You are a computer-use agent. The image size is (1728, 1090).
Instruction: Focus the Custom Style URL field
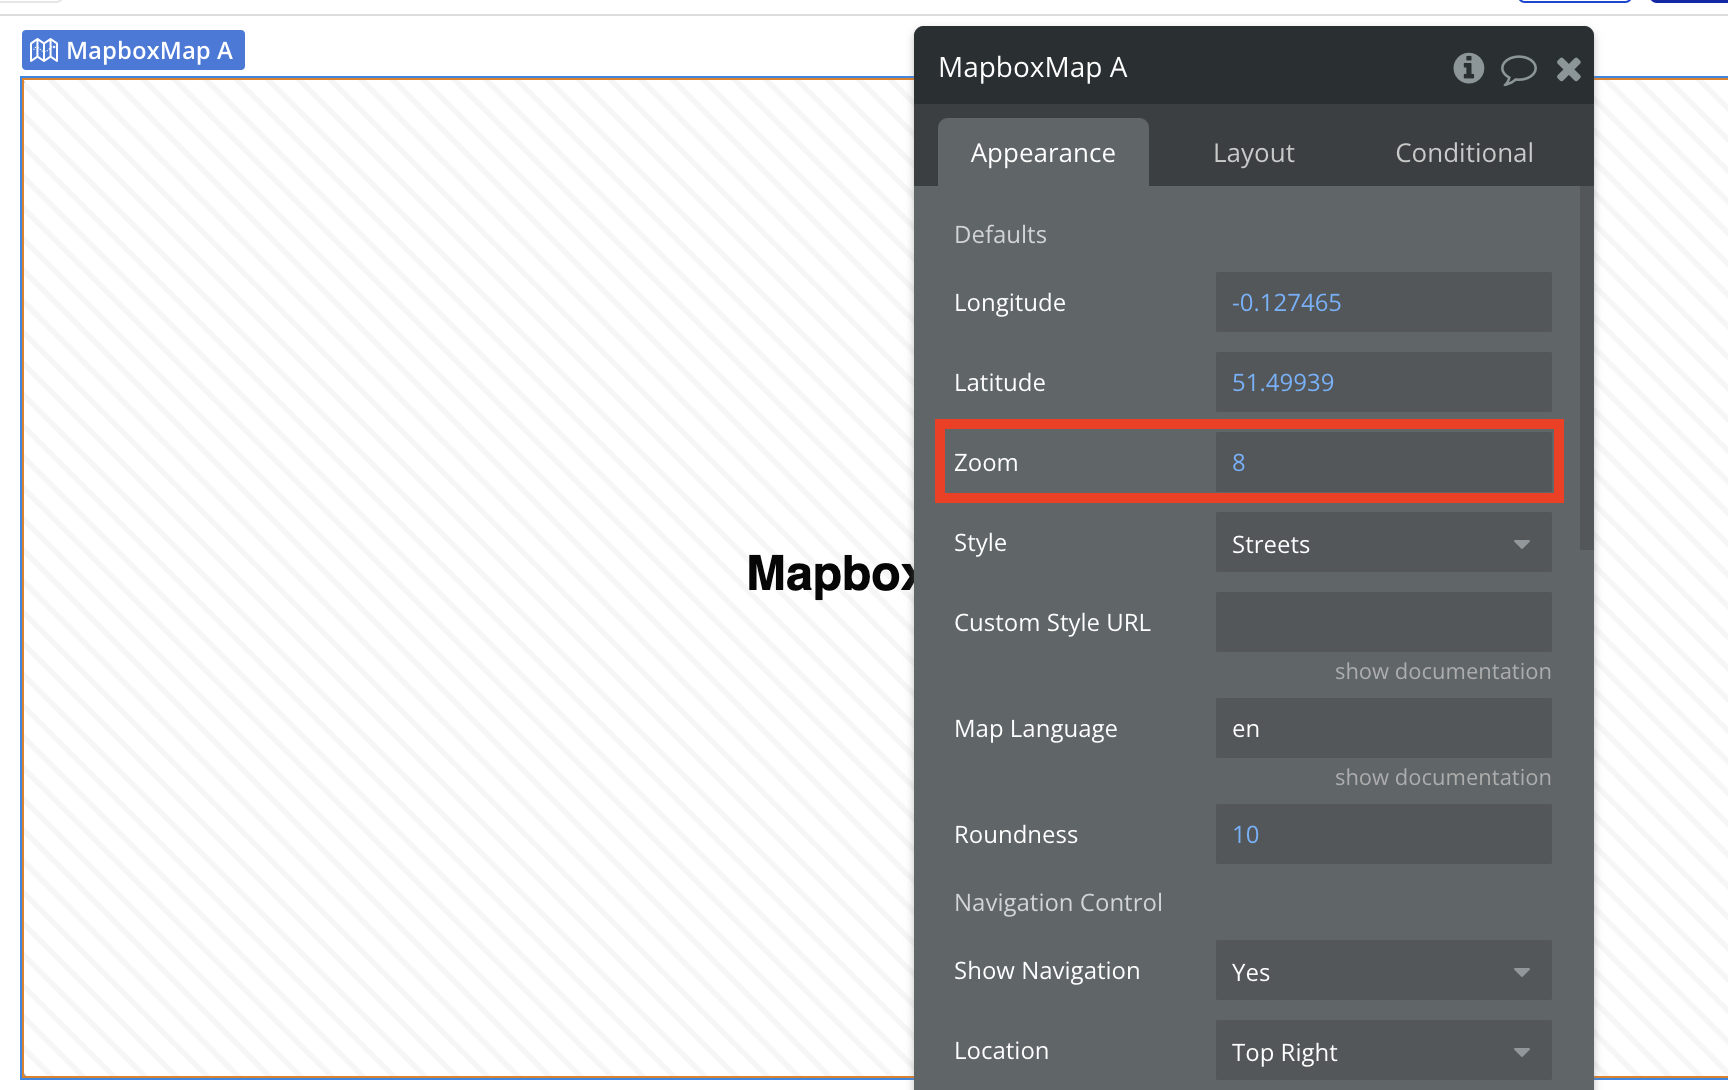point(1383,623)
